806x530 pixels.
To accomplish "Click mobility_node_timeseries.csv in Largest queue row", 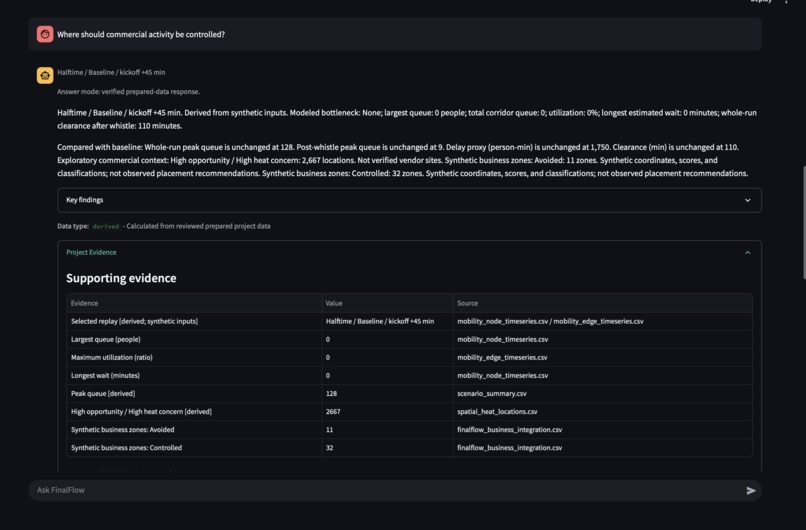I will (x=502, y=339).
